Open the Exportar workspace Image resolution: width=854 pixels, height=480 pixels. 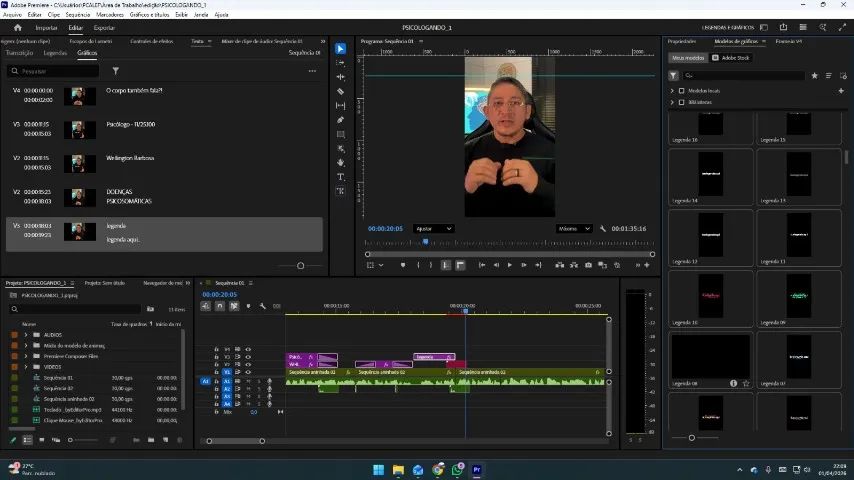tap(104, 28)
